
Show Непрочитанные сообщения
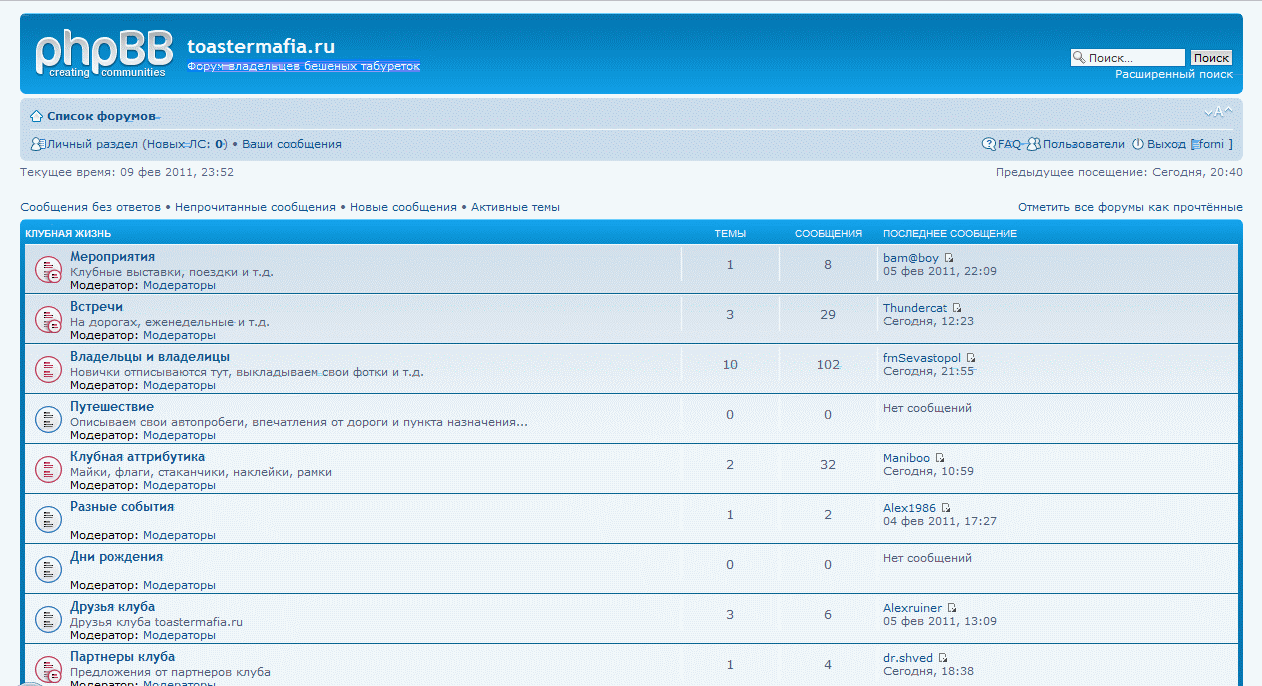pos(255,207)
